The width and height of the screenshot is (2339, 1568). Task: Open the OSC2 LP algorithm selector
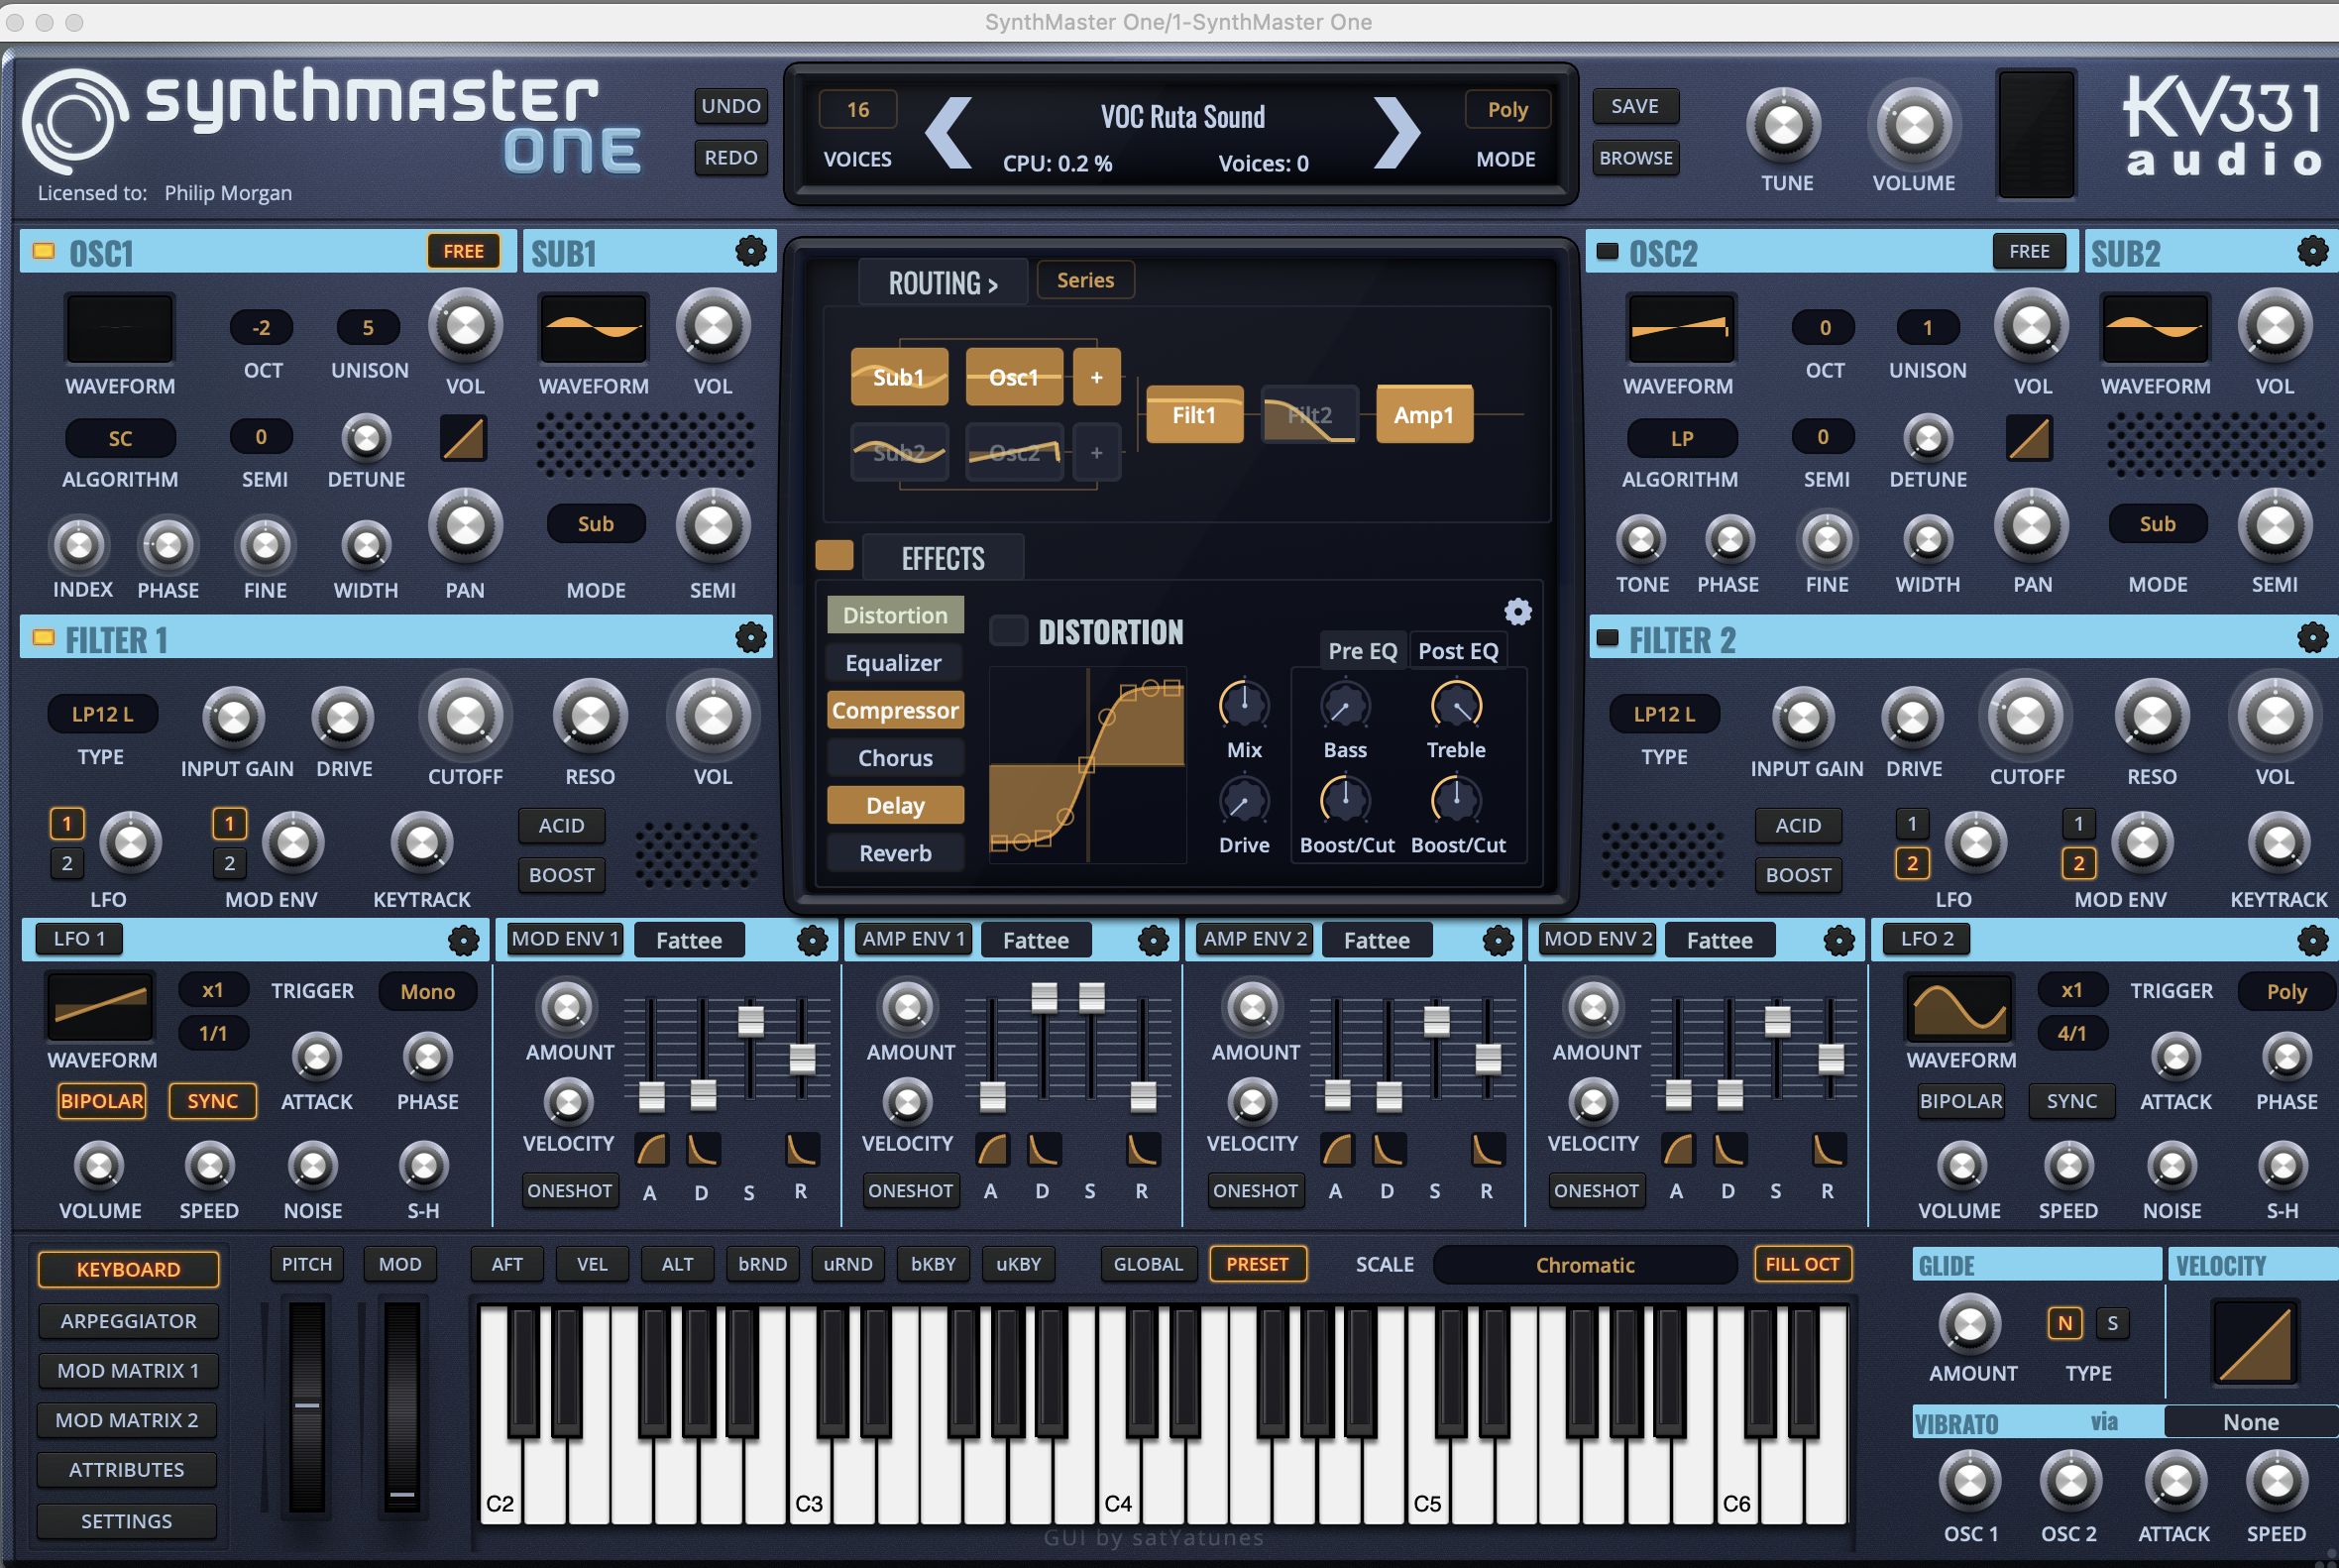point(1681,438)
